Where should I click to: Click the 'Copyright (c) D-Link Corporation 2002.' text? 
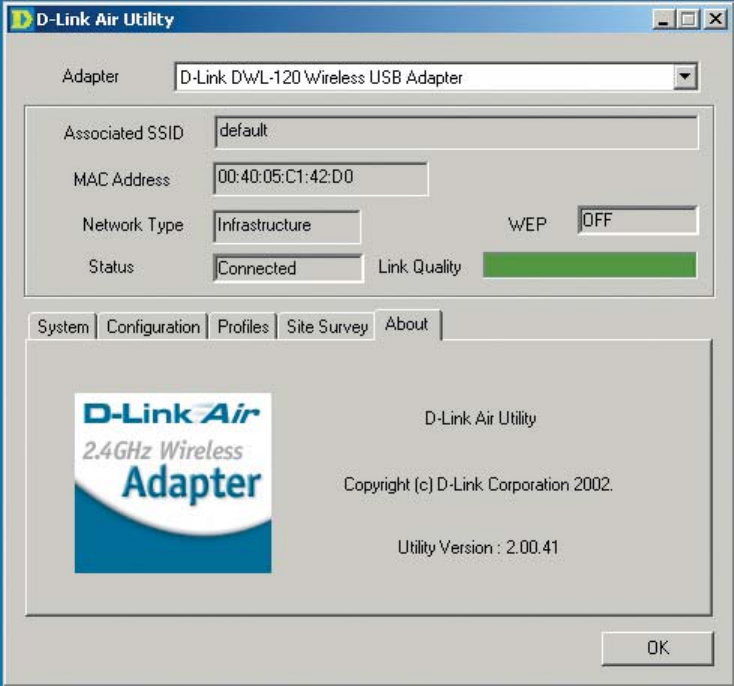[478, 484]
